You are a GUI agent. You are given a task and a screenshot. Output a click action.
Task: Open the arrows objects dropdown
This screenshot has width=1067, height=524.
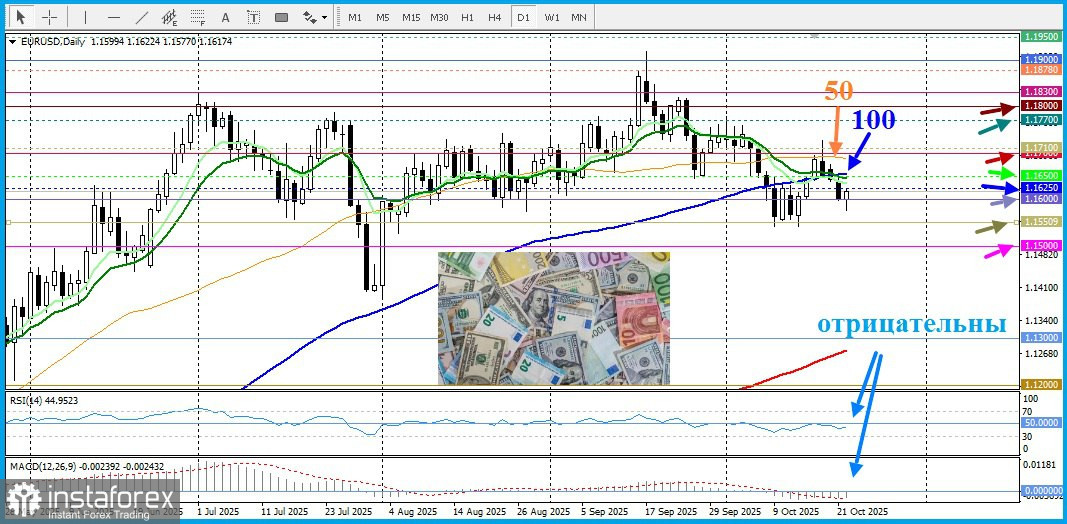[x=315, y=17]
